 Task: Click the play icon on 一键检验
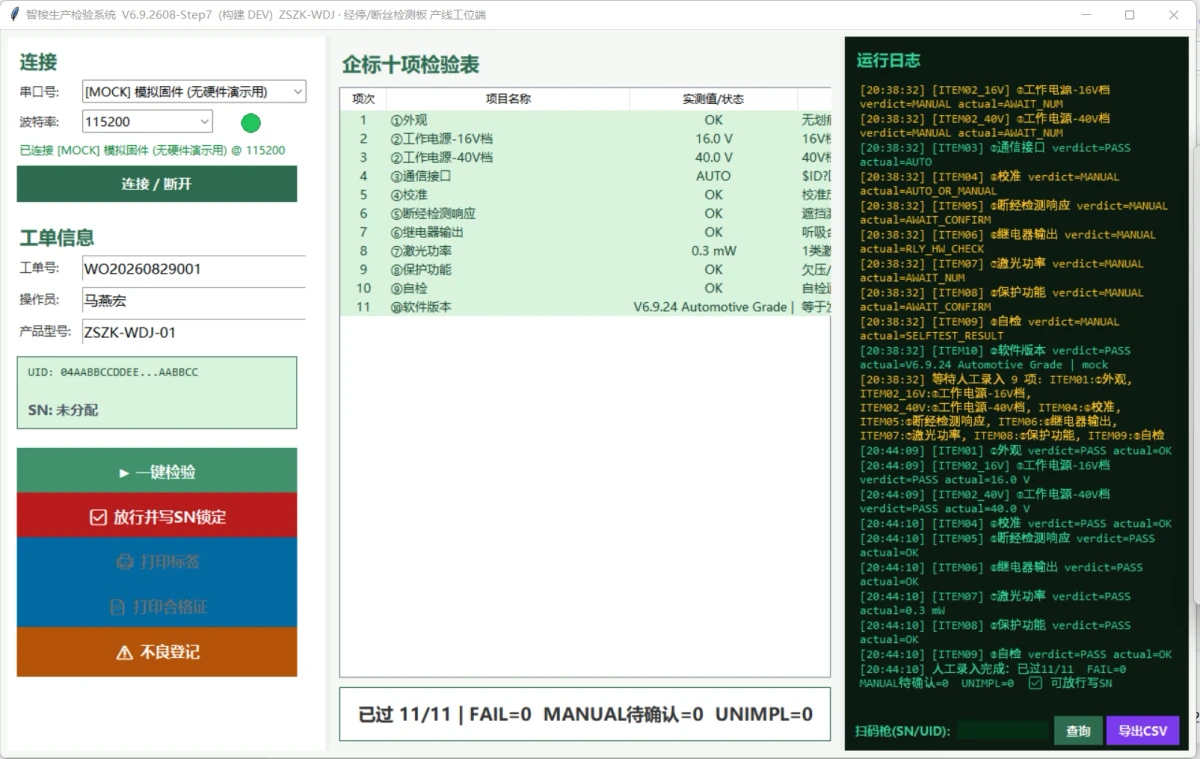point(124,472)
